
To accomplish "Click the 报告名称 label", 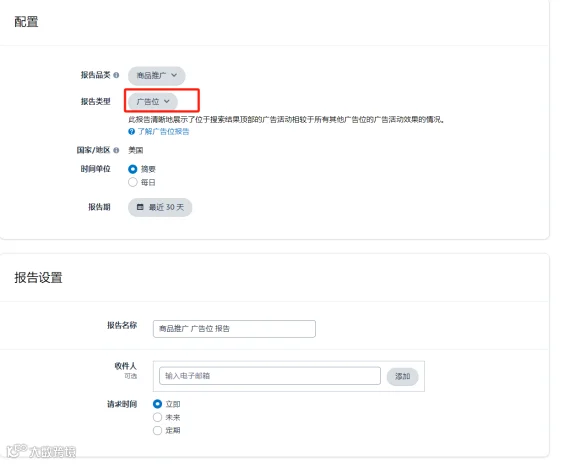I will (122, 325).
